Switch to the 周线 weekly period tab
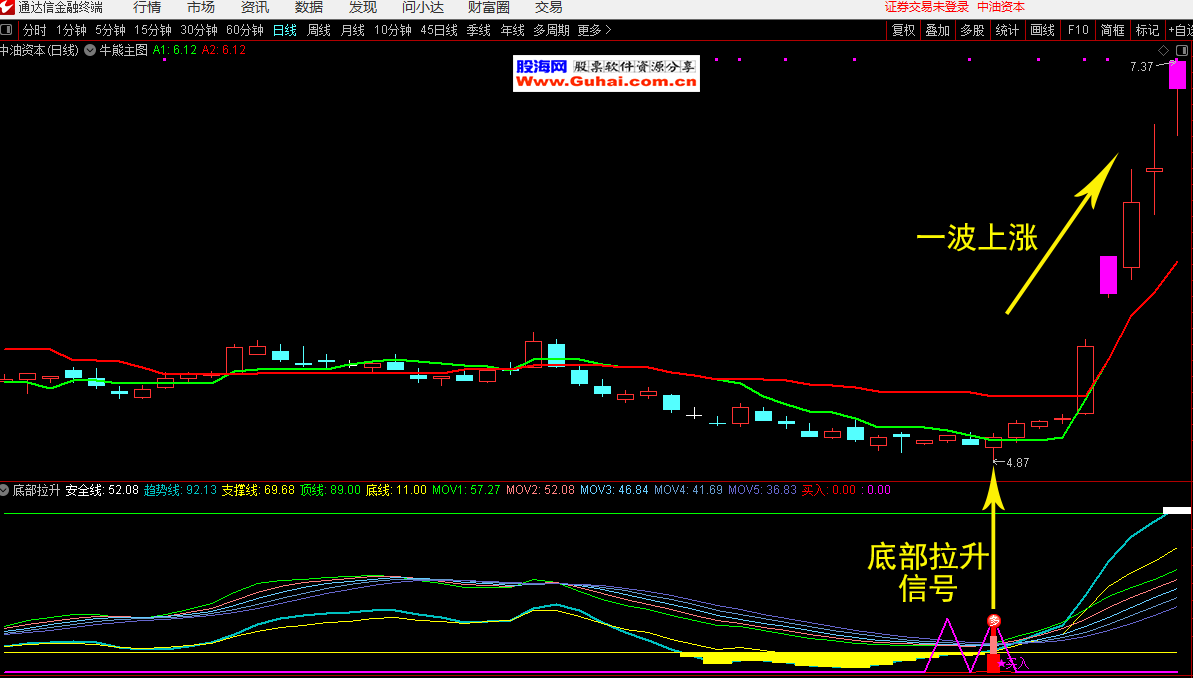Viewport: 1193px width, 678px height. tap(319, 30)
